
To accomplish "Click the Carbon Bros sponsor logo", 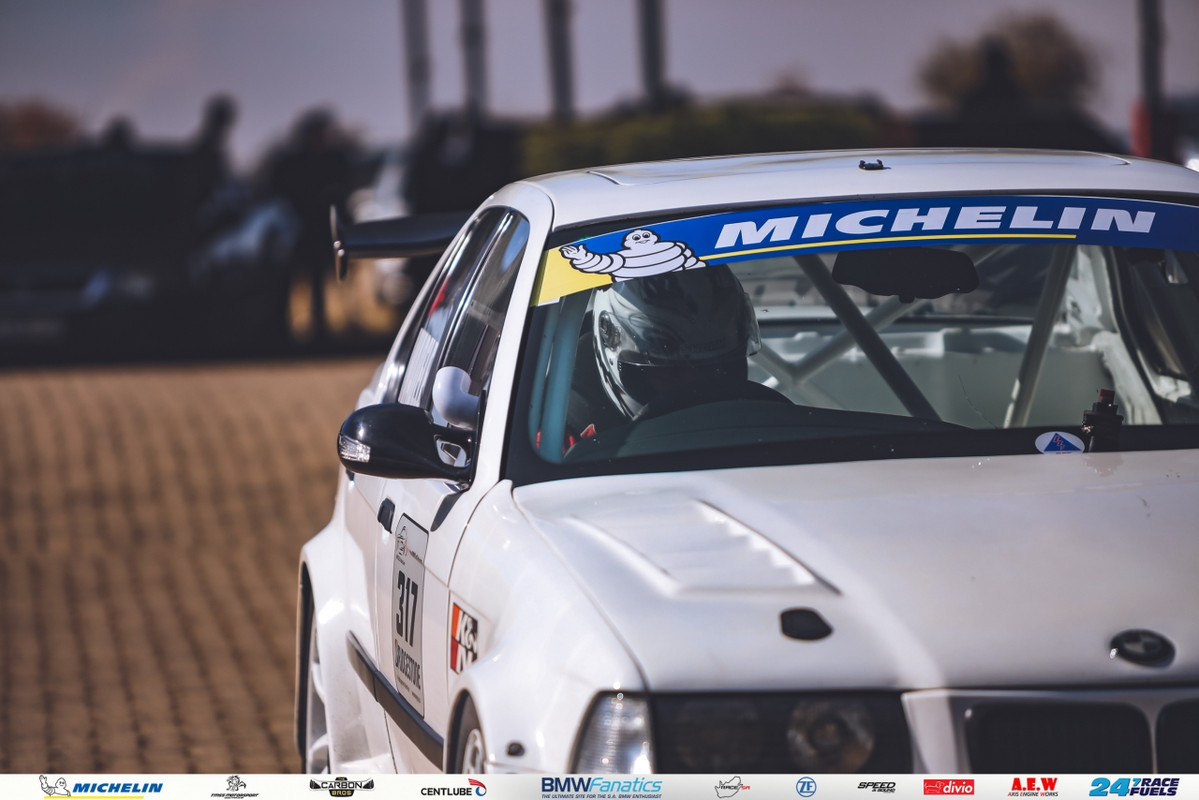I will [341, 786].
